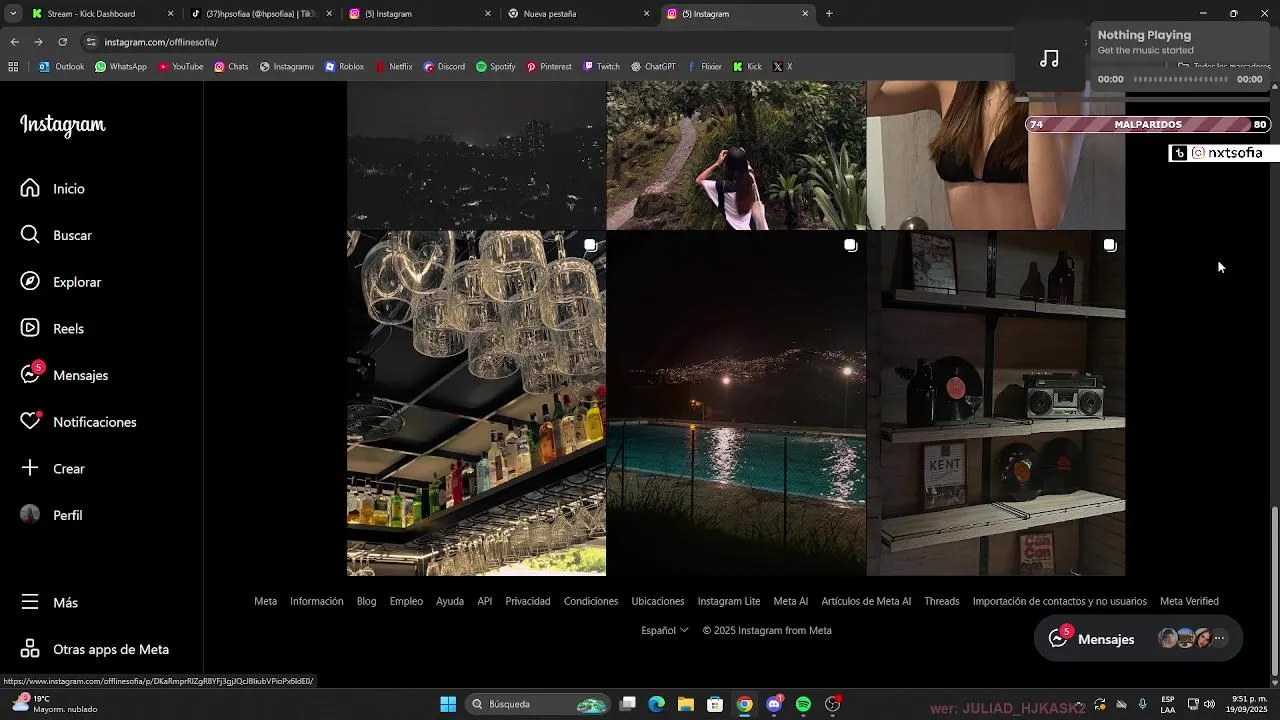Open the dark city night post
1280x720 pixels.
tap(476, 155)
